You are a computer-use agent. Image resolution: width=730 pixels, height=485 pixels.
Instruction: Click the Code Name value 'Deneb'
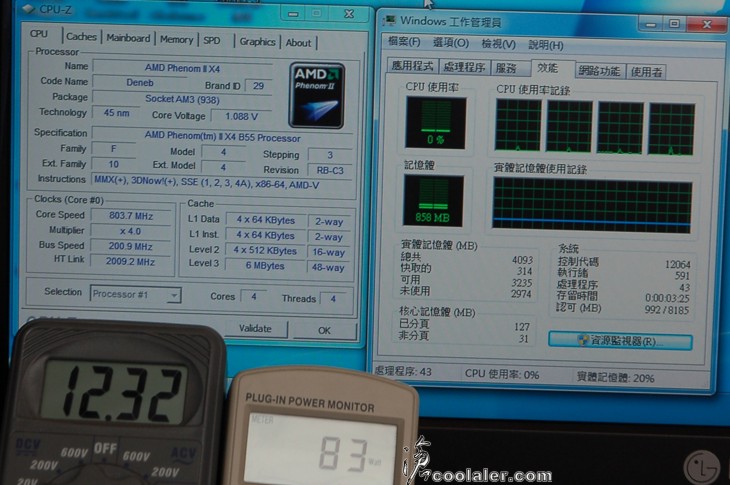point(140,83)
